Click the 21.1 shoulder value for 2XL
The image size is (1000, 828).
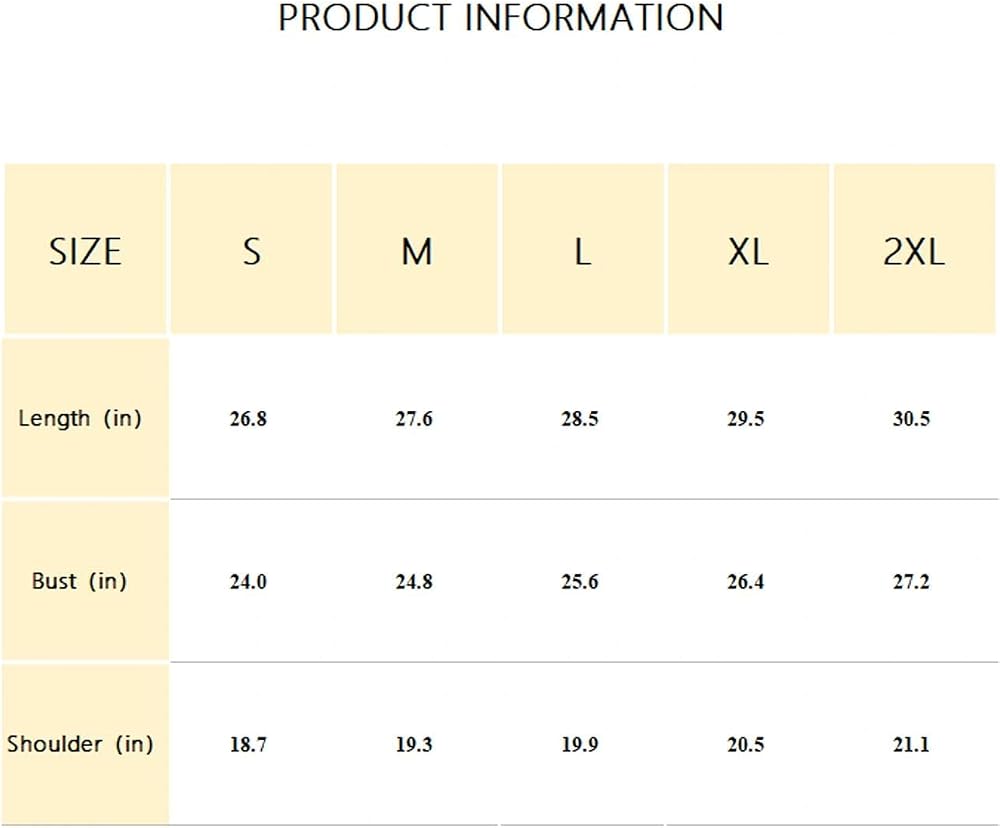coord(911,744)
